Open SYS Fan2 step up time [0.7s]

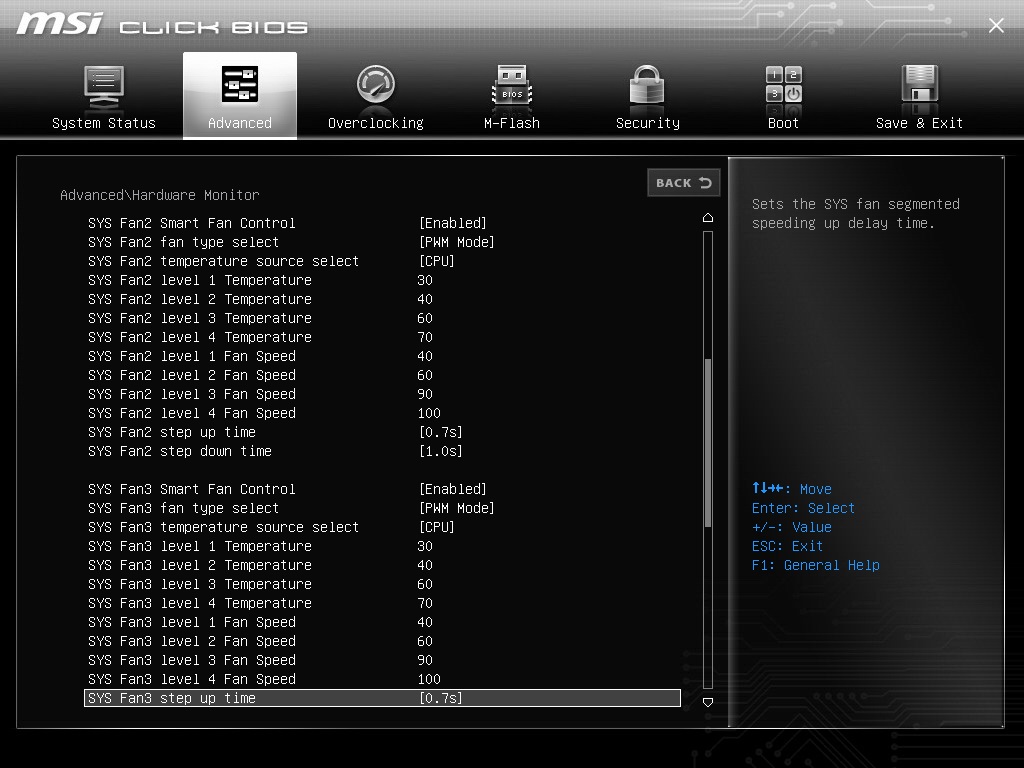441,432
